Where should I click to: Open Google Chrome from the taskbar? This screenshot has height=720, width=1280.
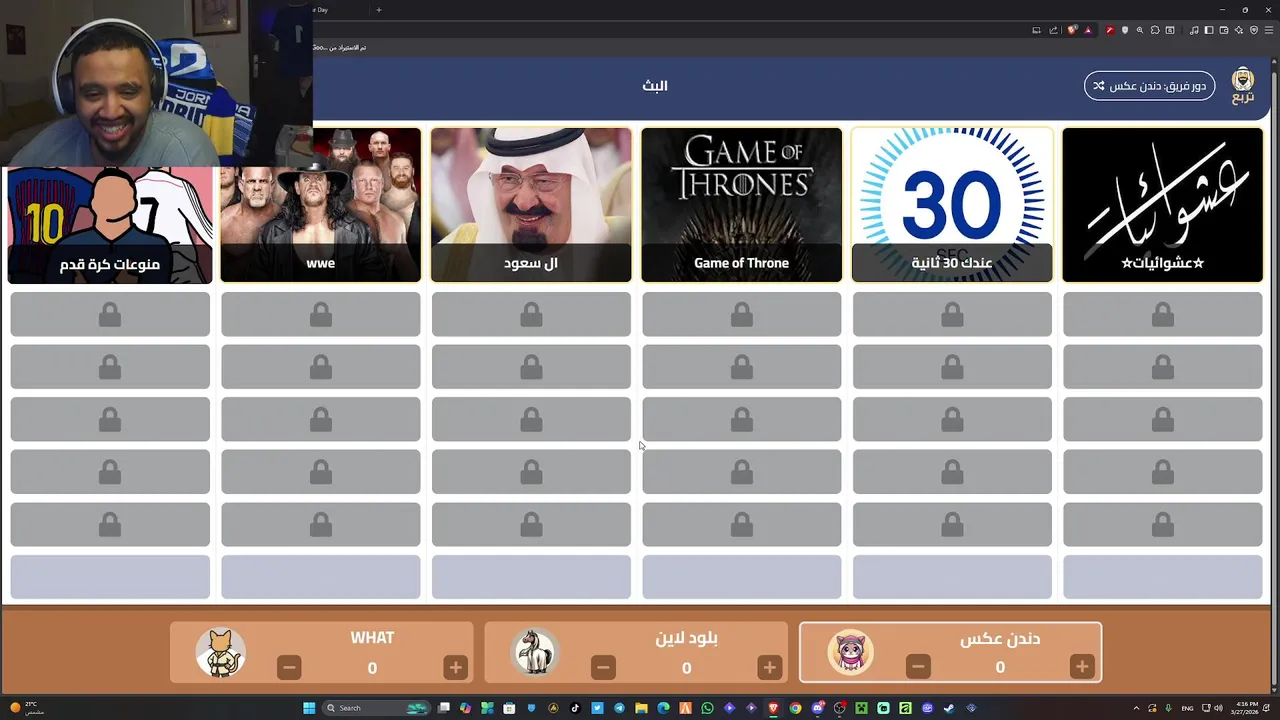pyautogui.click(x=795, y=708)
